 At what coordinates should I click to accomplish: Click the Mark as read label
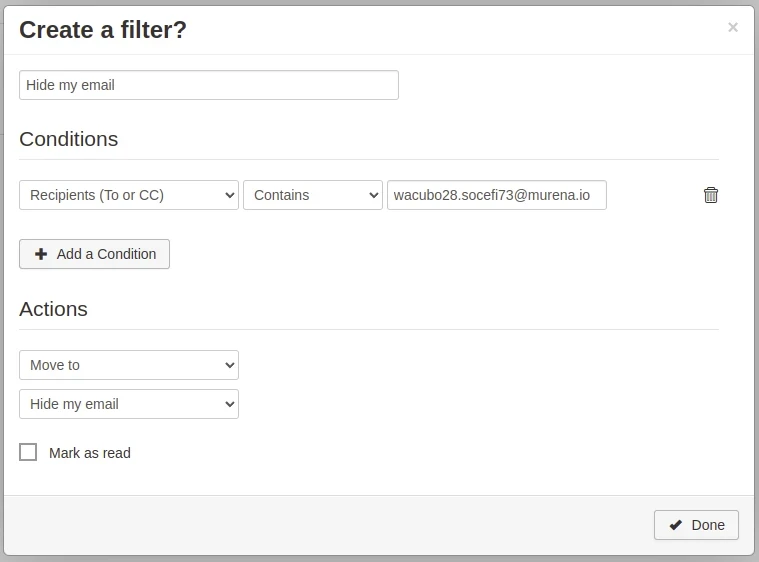(x=90, y=453)
